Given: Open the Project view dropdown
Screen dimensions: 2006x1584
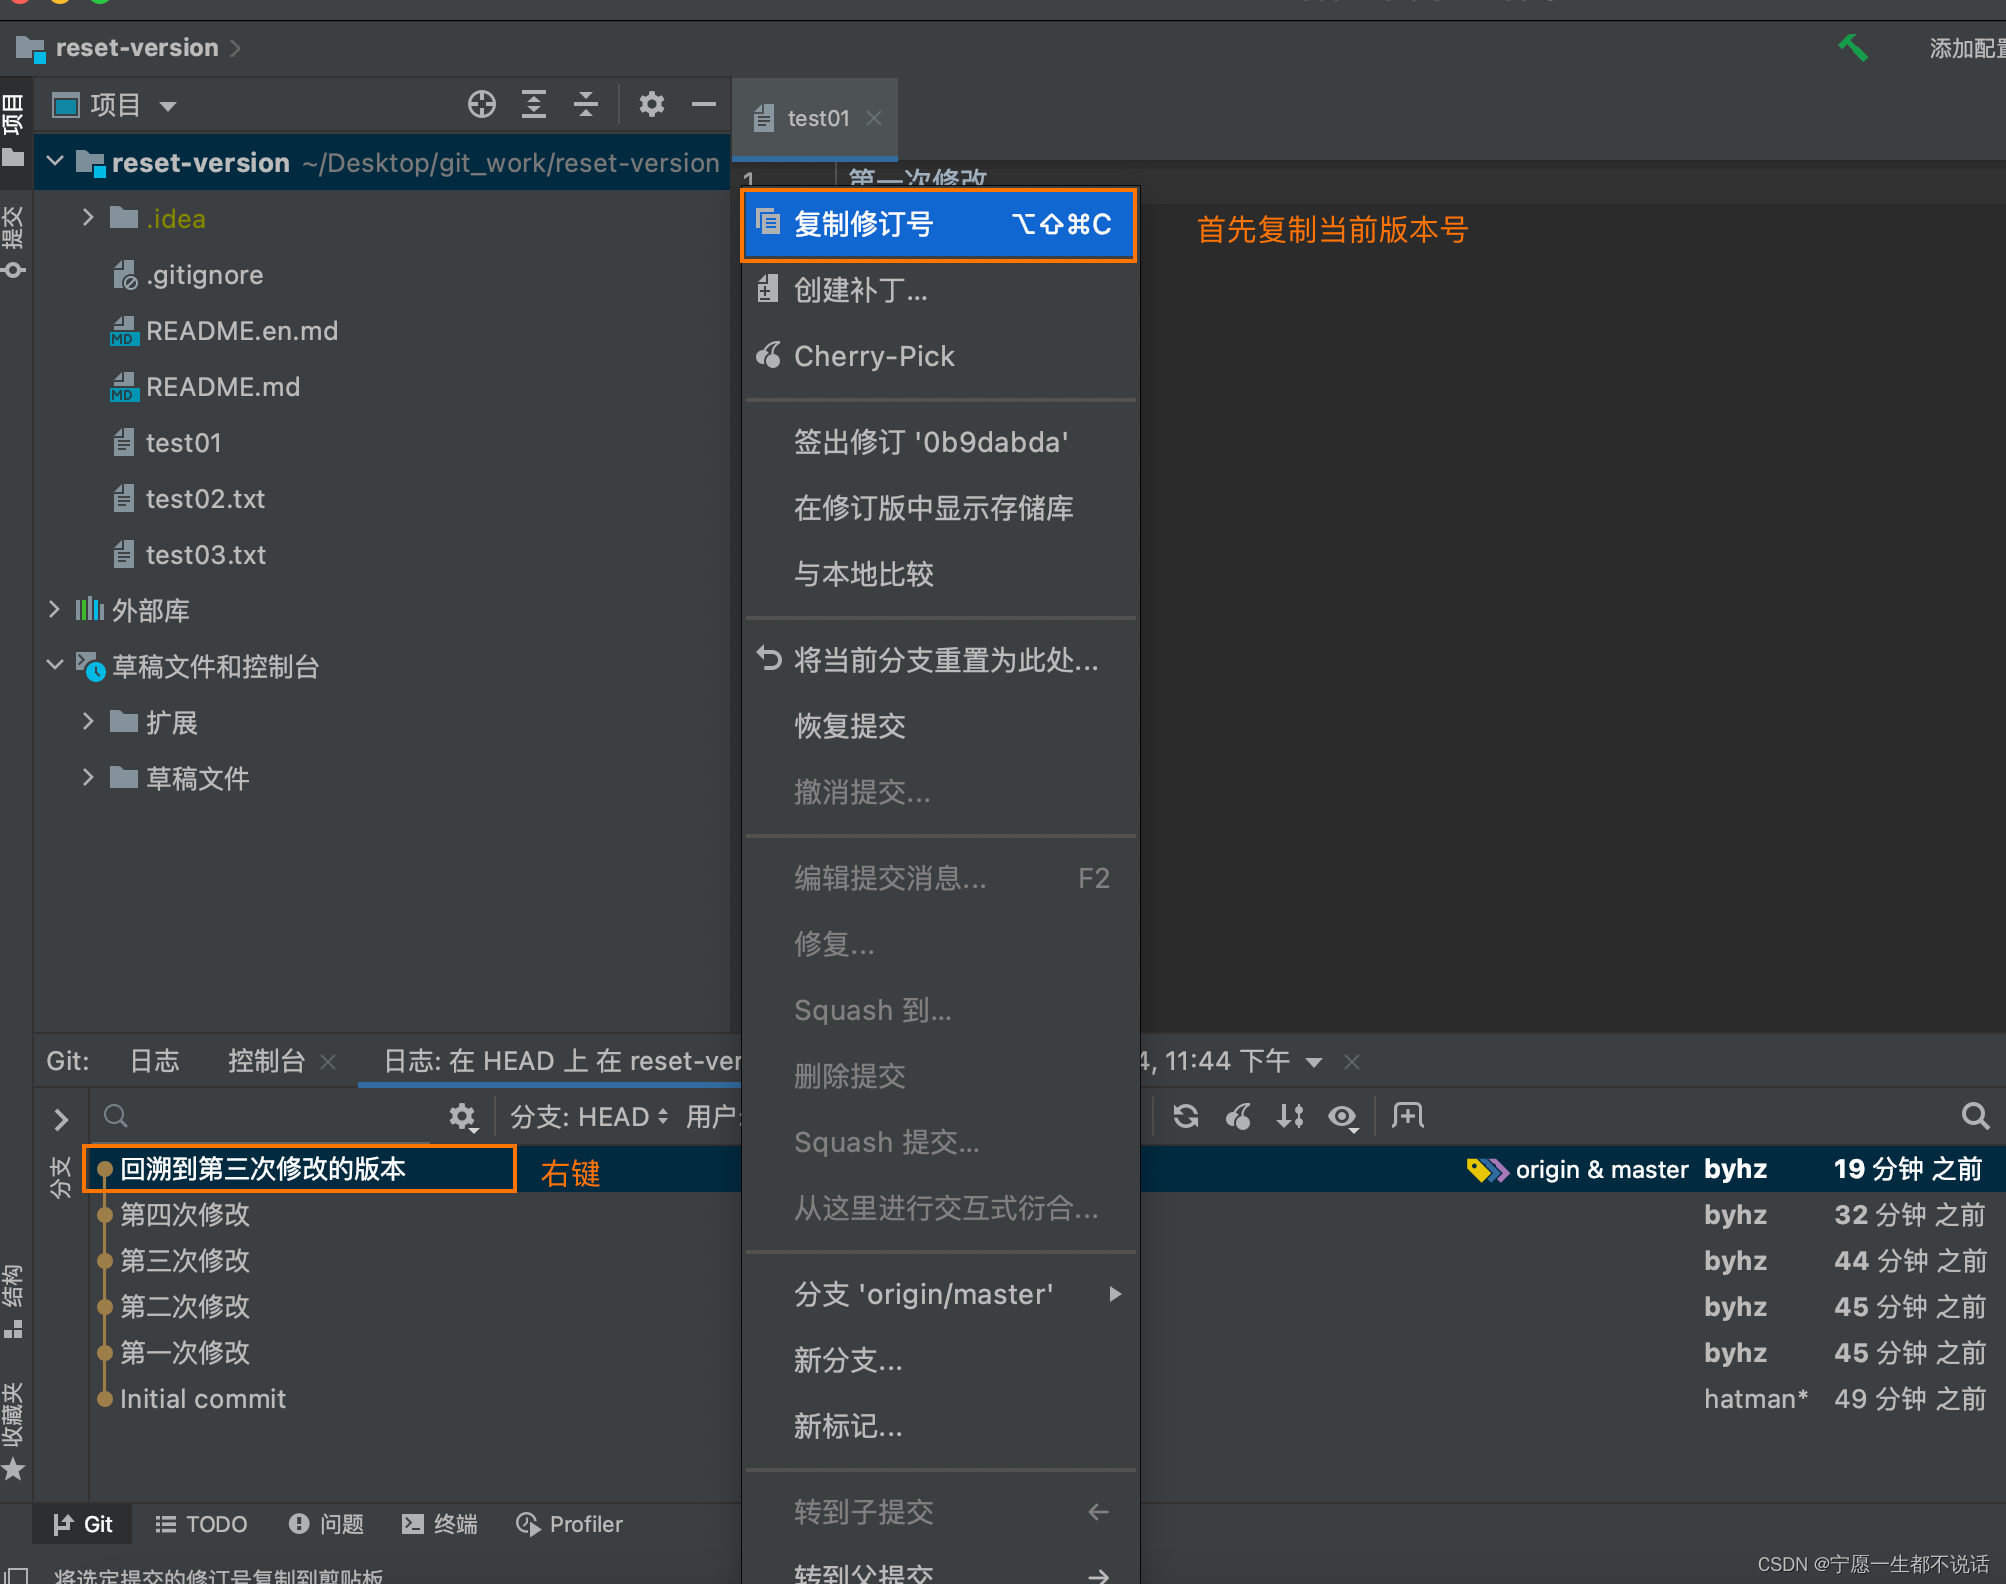Looking at the screenshot, I should [x=116, y=105].
